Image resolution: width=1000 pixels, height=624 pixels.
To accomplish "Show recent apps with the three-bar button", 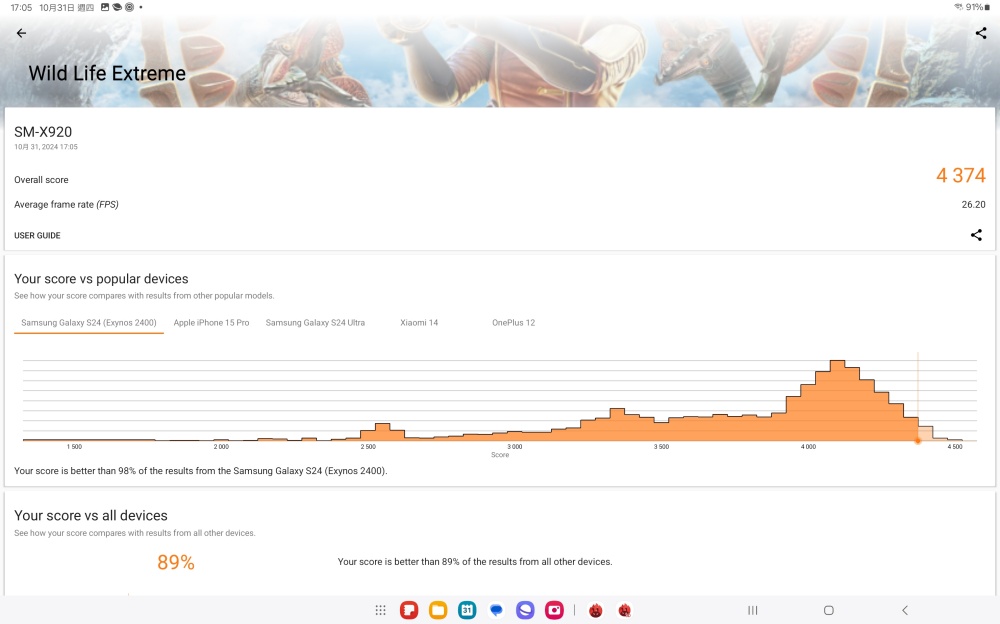I will 753,611.
